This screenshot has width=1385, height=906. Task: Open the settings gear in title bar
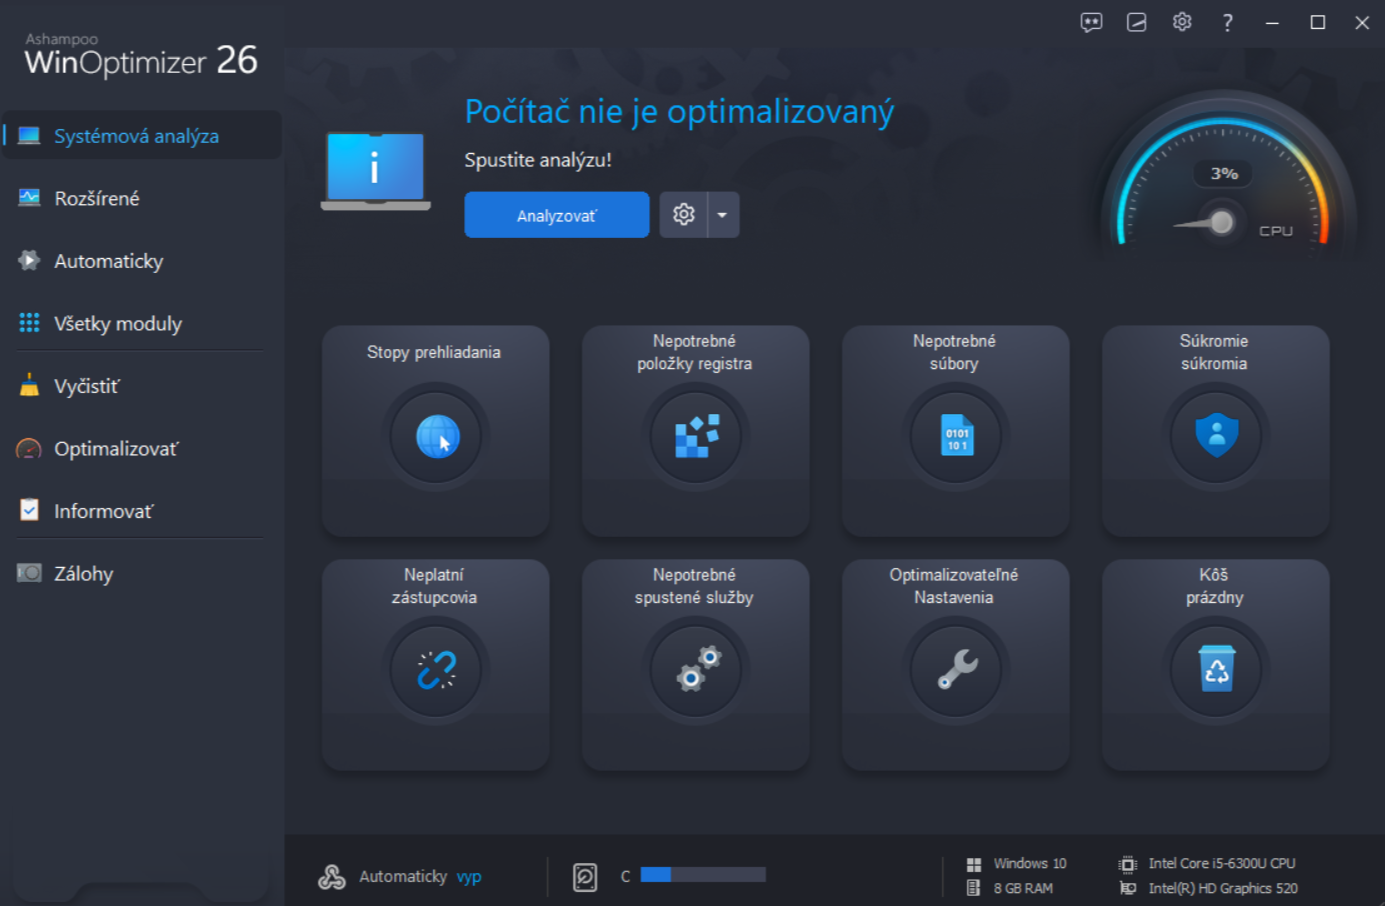1182,22
